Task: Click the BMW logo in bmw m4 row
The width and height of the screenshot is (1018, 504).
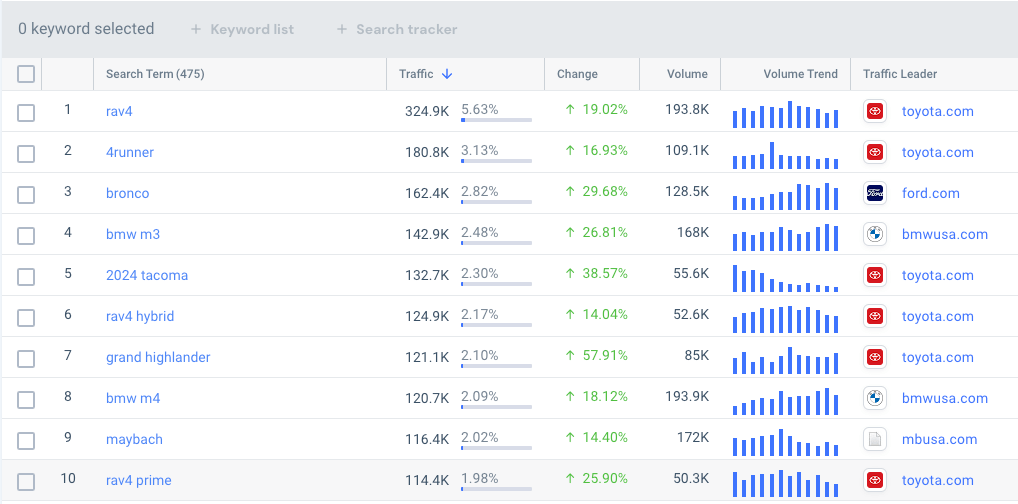Action: pos(875,399)
